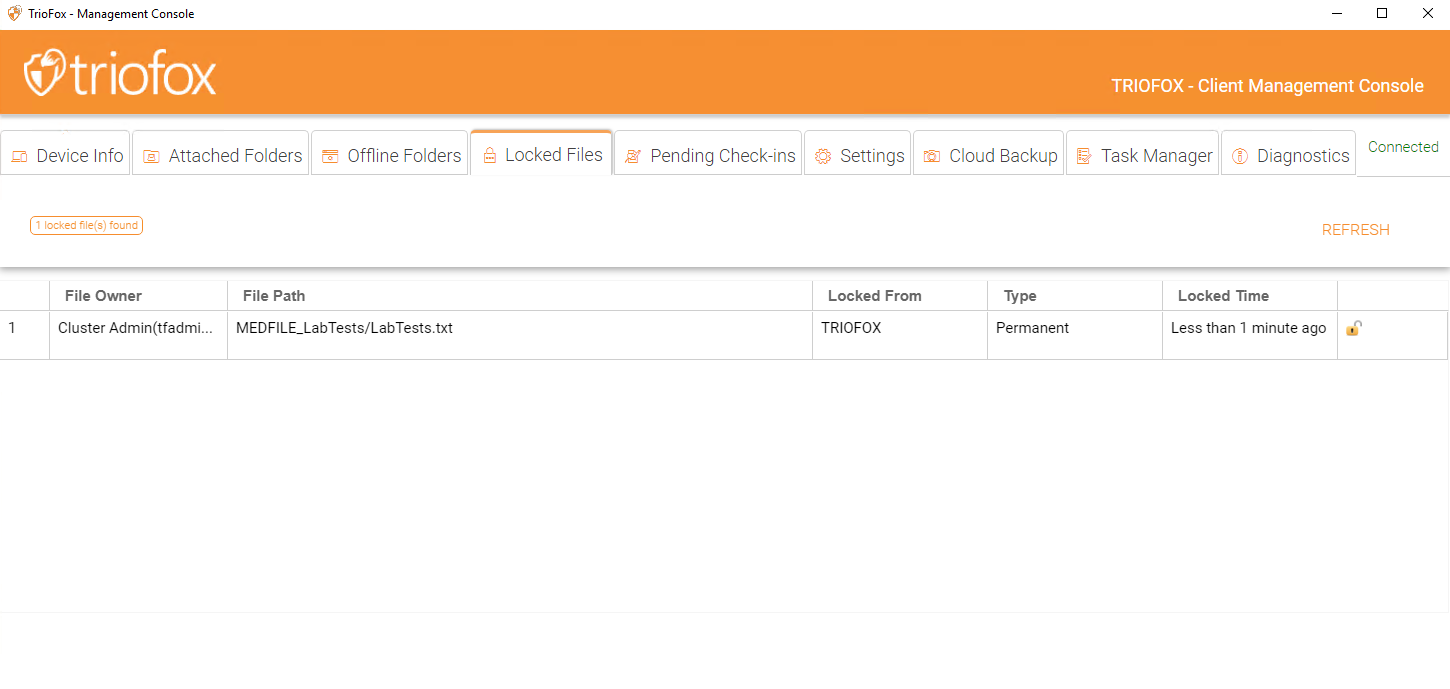Image resolution: width=1450 pixels, height=689 pixels.
Task: Switch to the Attached Folders tab
Action: pyautogui.click(x=221, y=155)
